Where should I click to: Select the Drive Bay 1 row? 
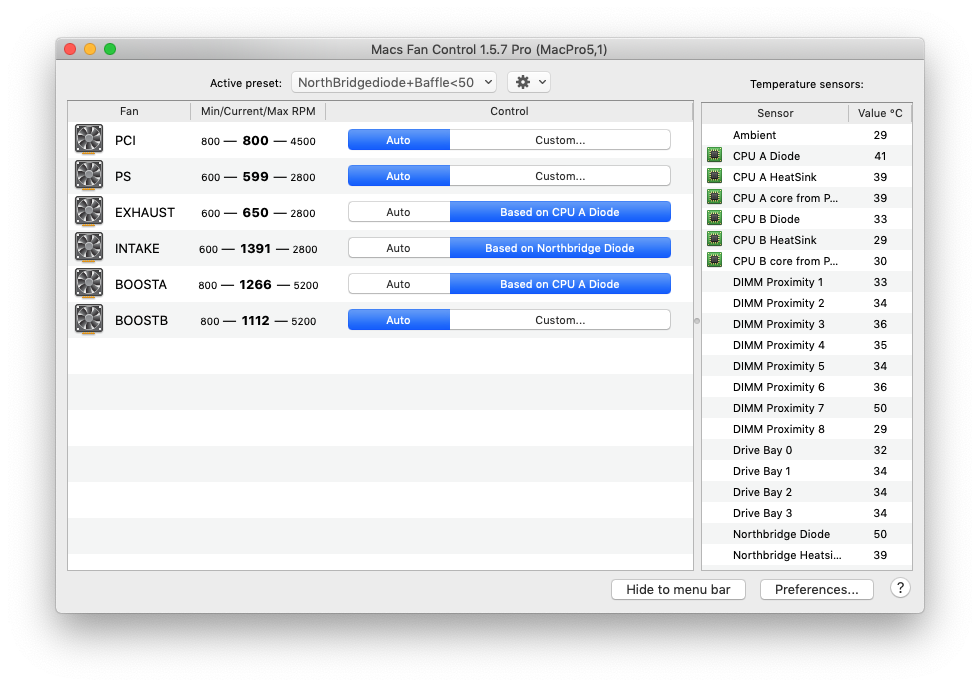click(807, 471)
